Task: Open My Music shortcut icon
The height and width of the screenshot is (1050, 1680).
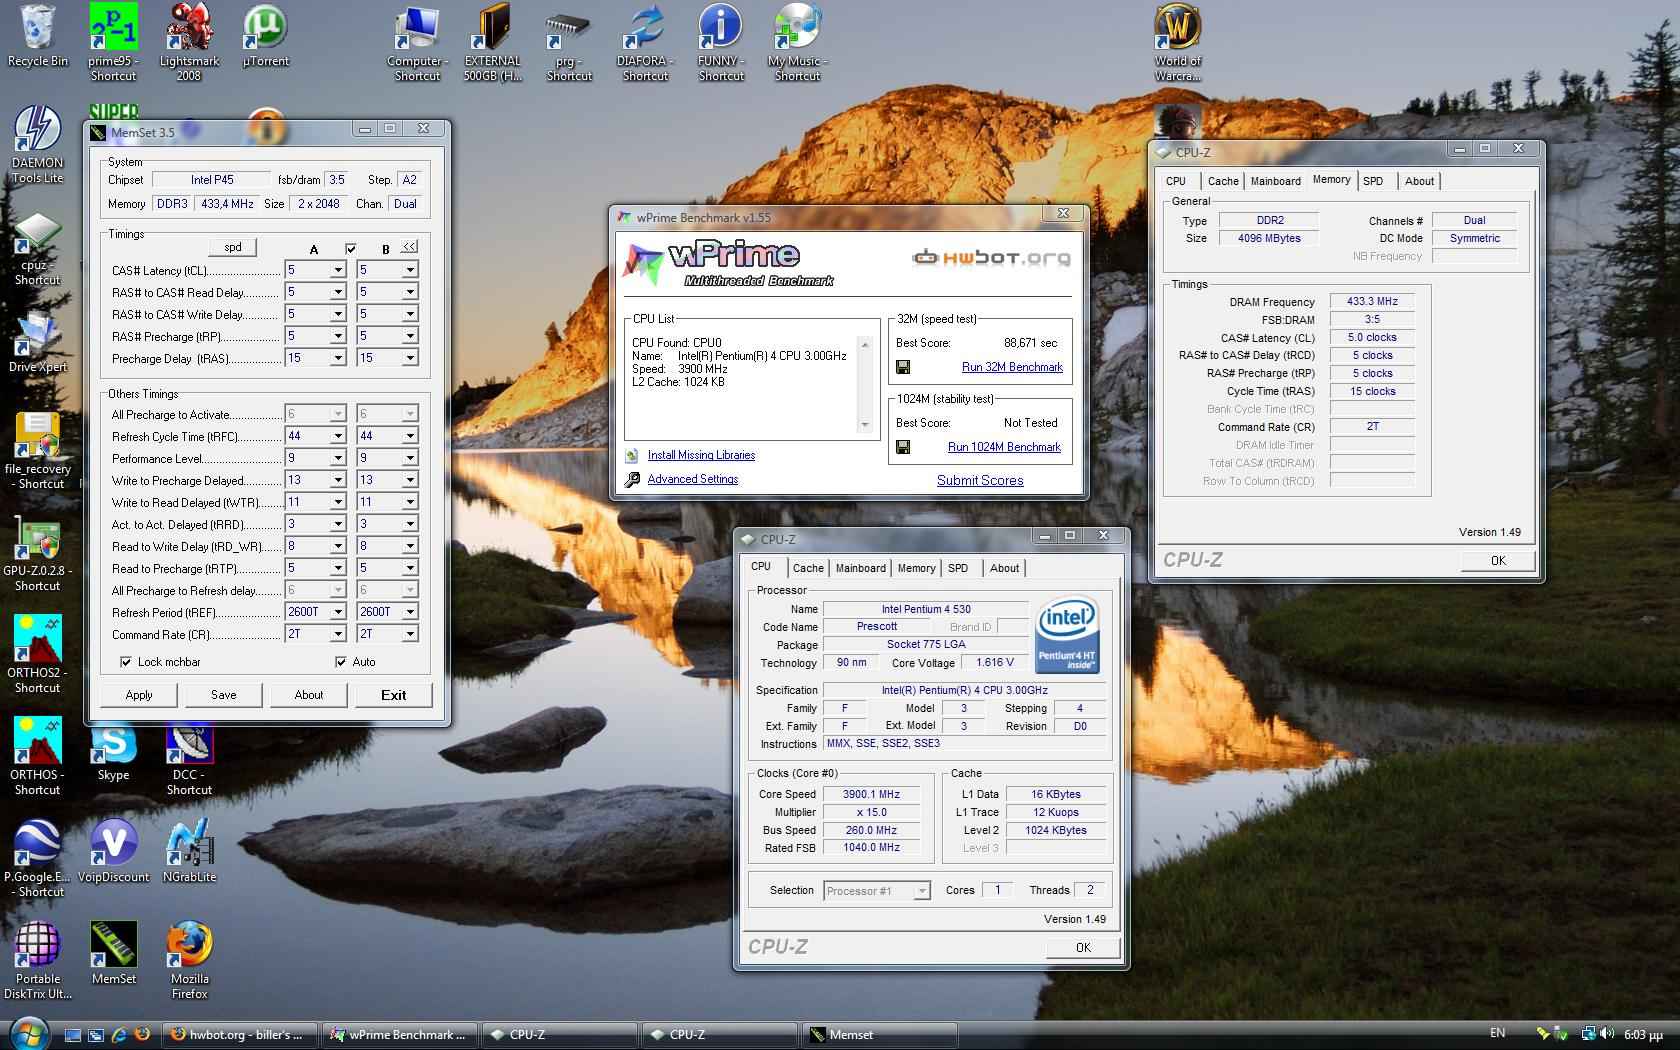Action: point(797,42)
